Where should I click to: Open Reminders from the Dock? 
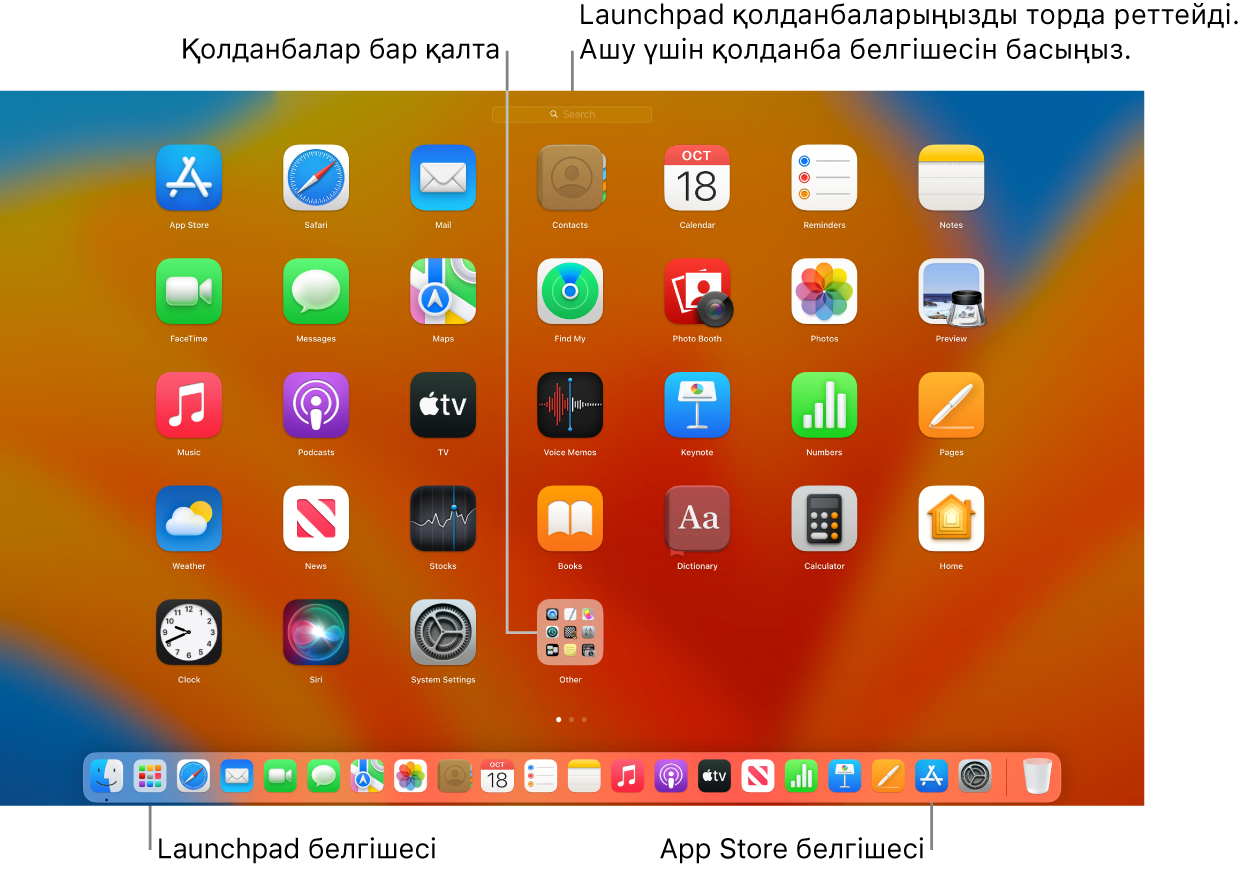(541, 776)
